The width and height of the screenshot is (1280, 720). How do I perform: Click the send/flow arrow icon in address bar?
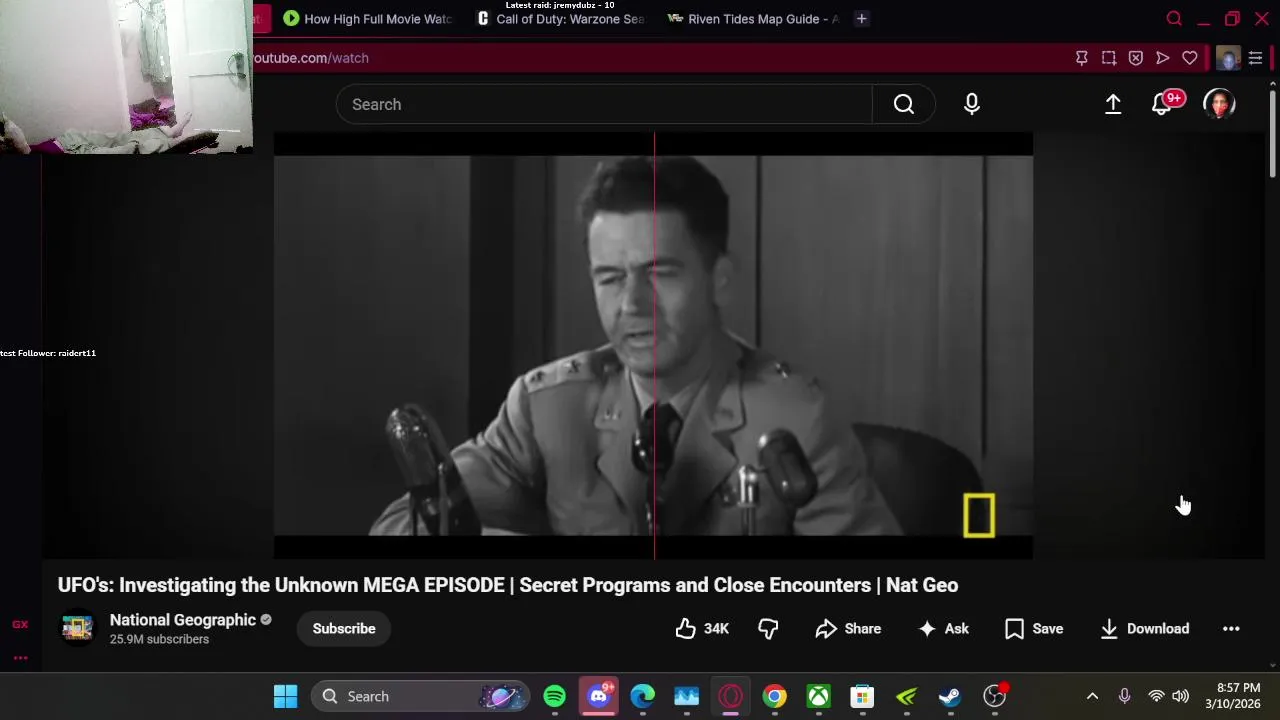(1163, 58)
